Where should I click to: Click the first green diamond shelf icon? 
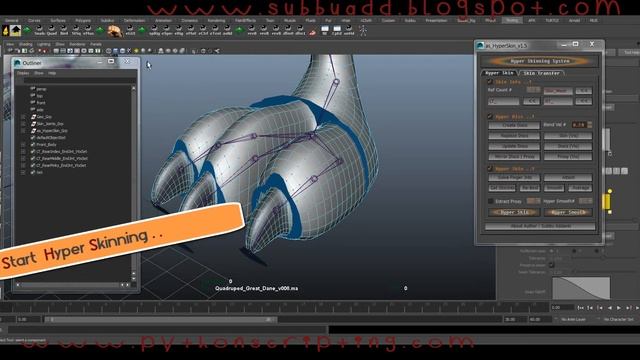tap(27, 30)
